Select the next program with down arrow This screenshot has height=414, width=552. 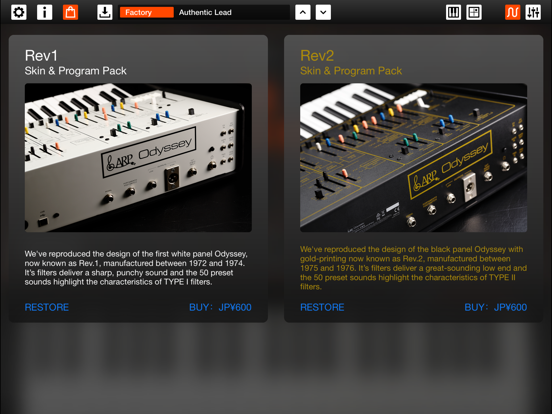click(323, 12)
